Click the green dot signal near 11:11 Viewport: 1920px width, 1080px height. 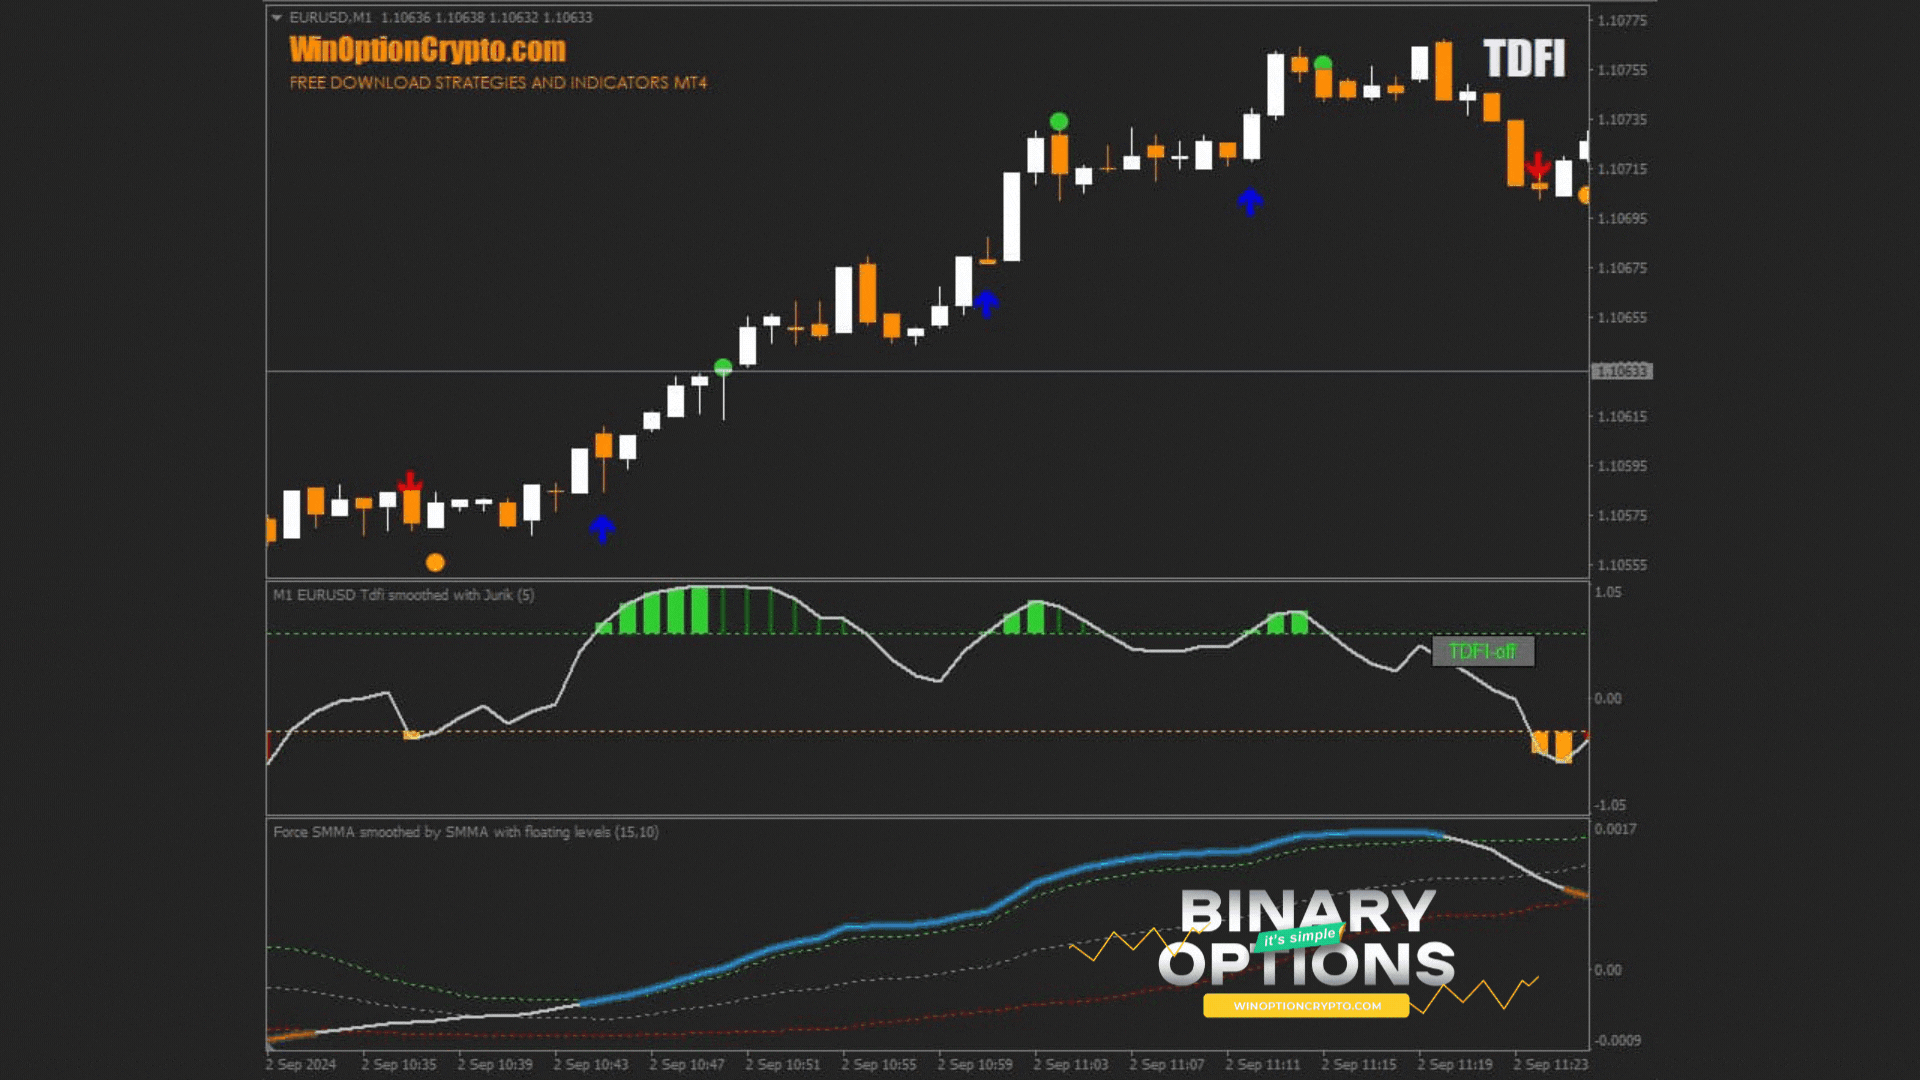(x=1324, y=62)
